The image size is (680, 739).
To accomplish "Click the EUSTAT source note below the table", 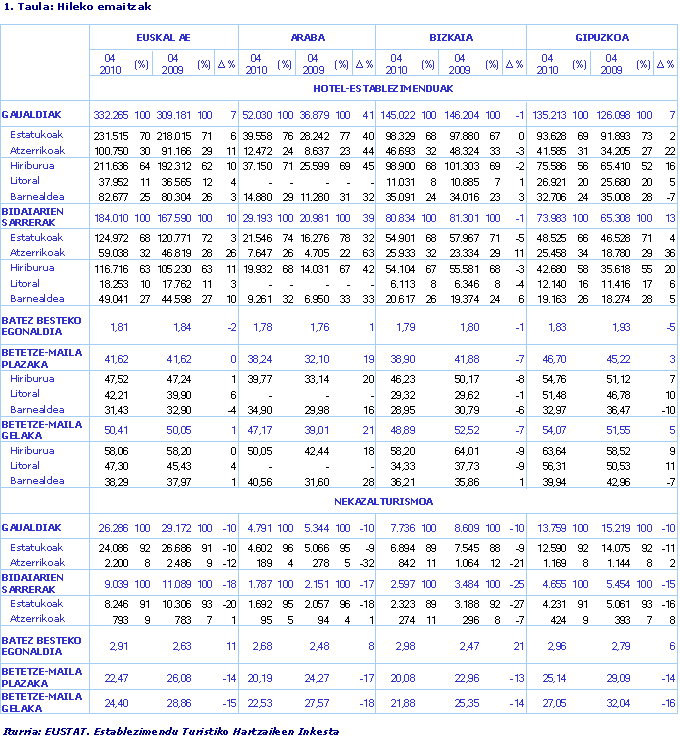I will [x=170, y=731].
